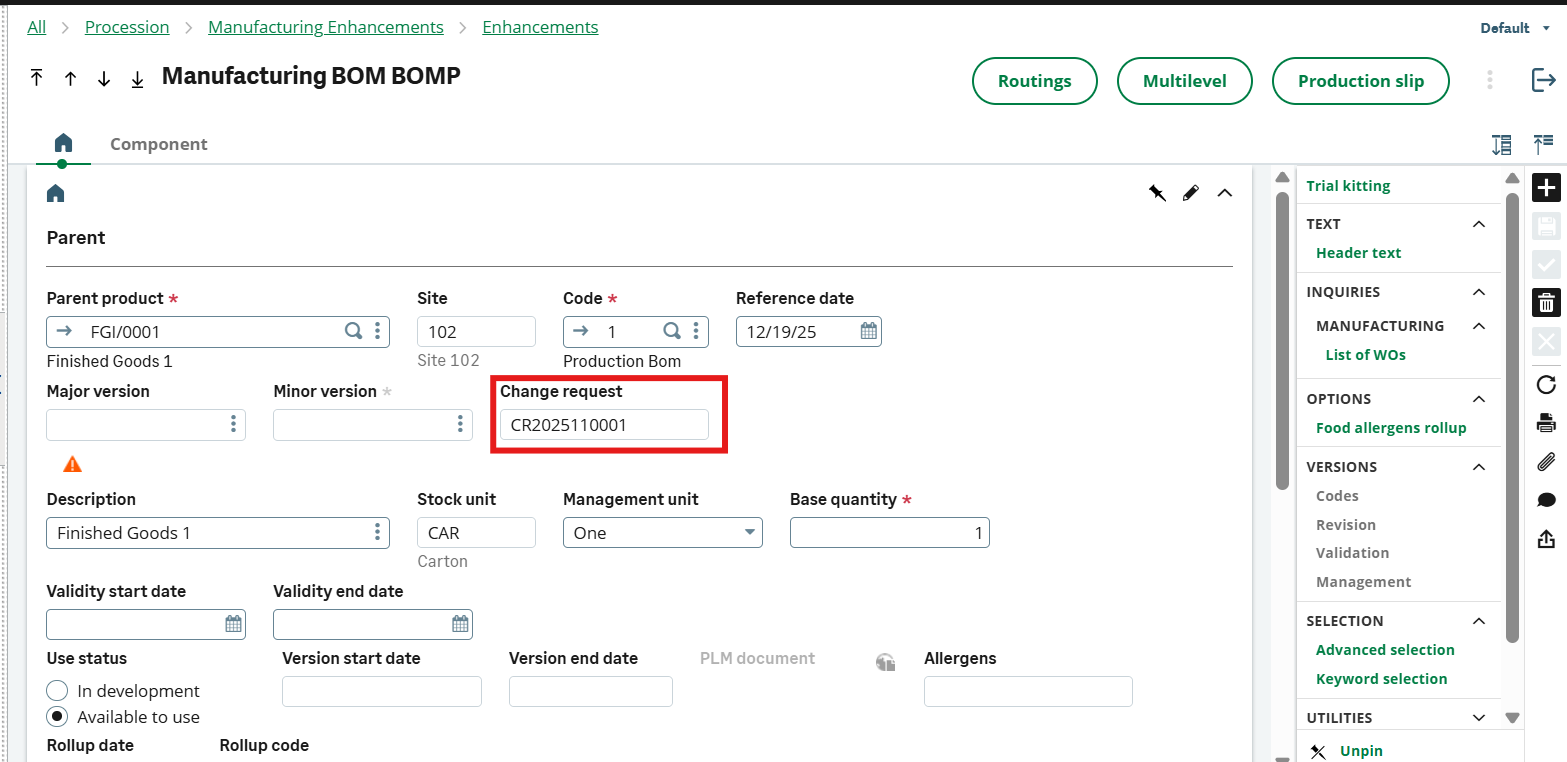Open the overflow menu beside Production slip

(1489, 80)
